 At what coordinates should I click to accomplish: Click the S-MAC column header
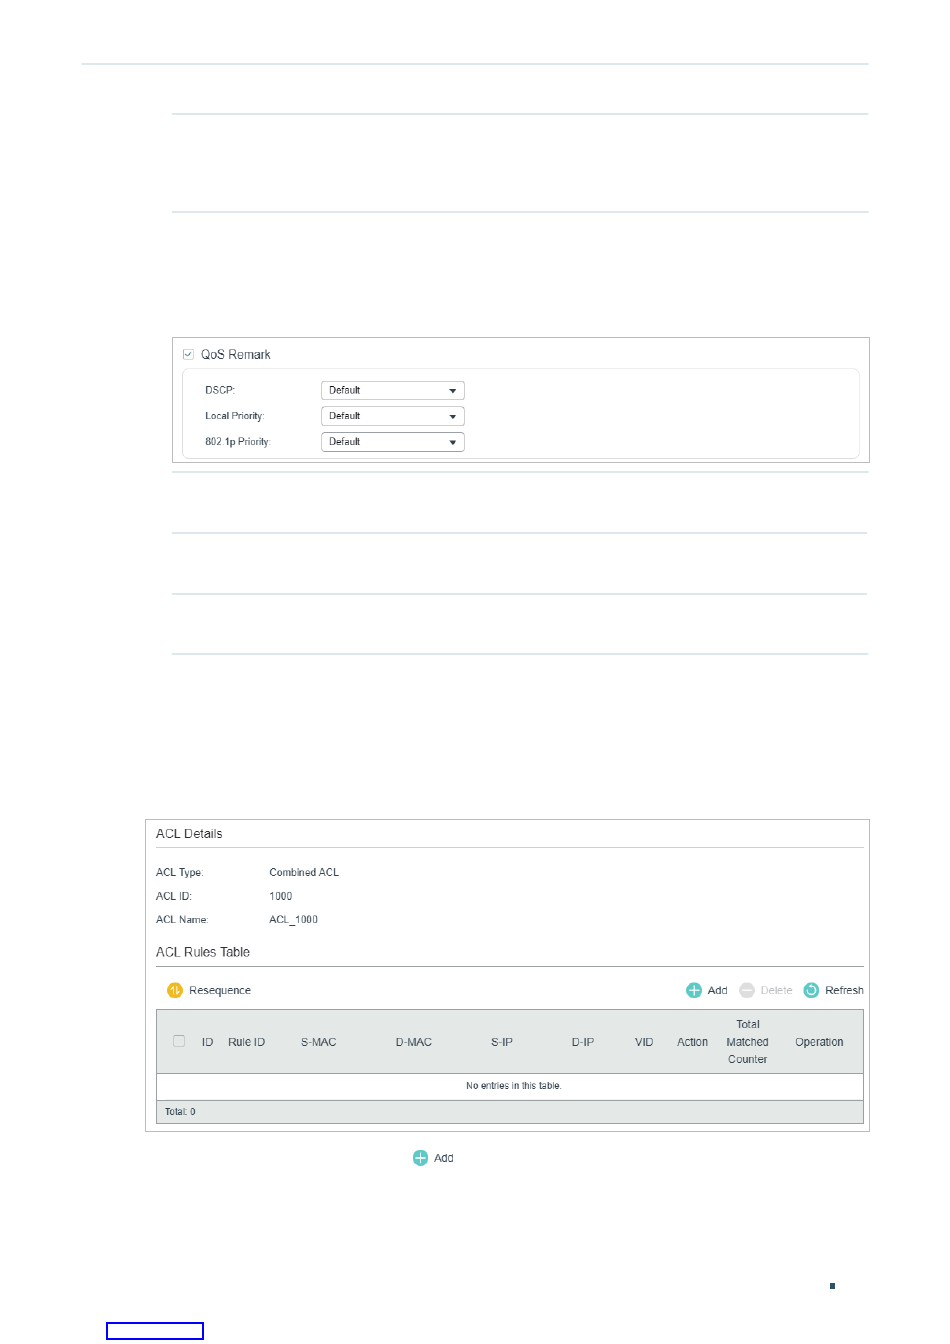click(319, 1042)
